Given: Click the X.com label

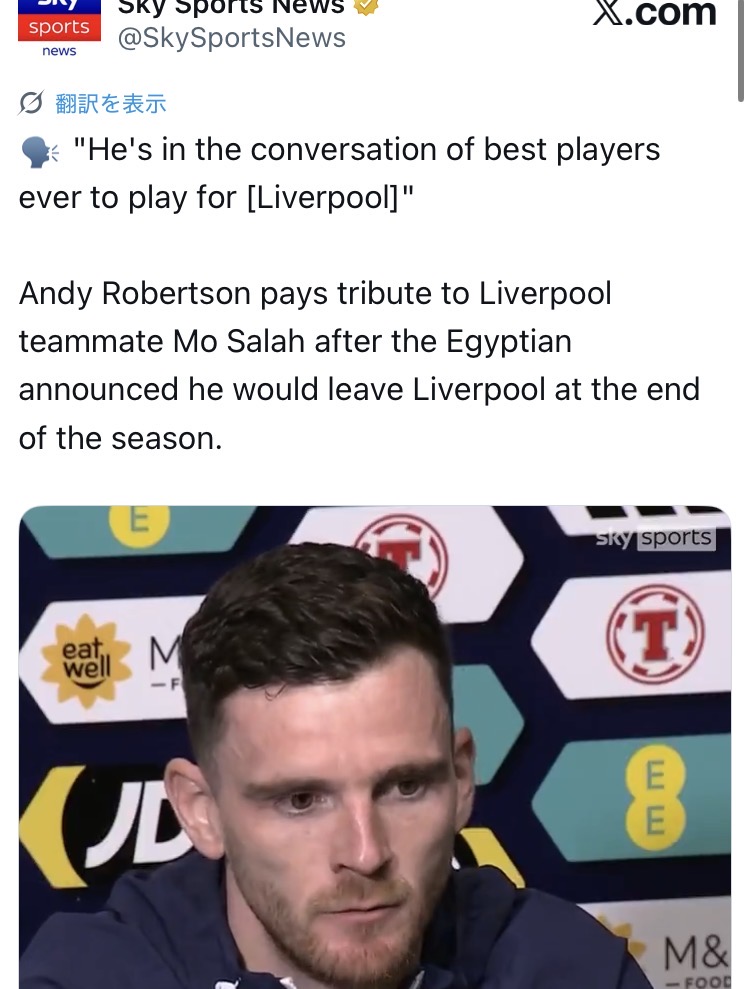Looking at the screenshot, I should (654, 13).
